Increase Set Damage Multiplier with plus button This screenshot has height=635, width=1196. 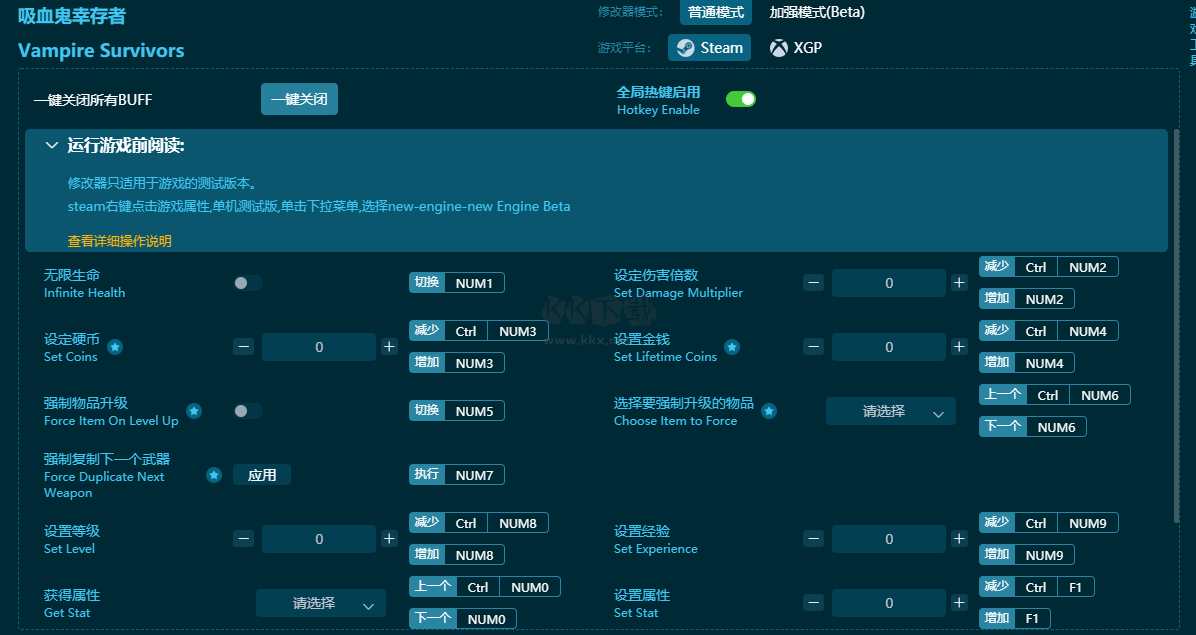coord(959,283)
